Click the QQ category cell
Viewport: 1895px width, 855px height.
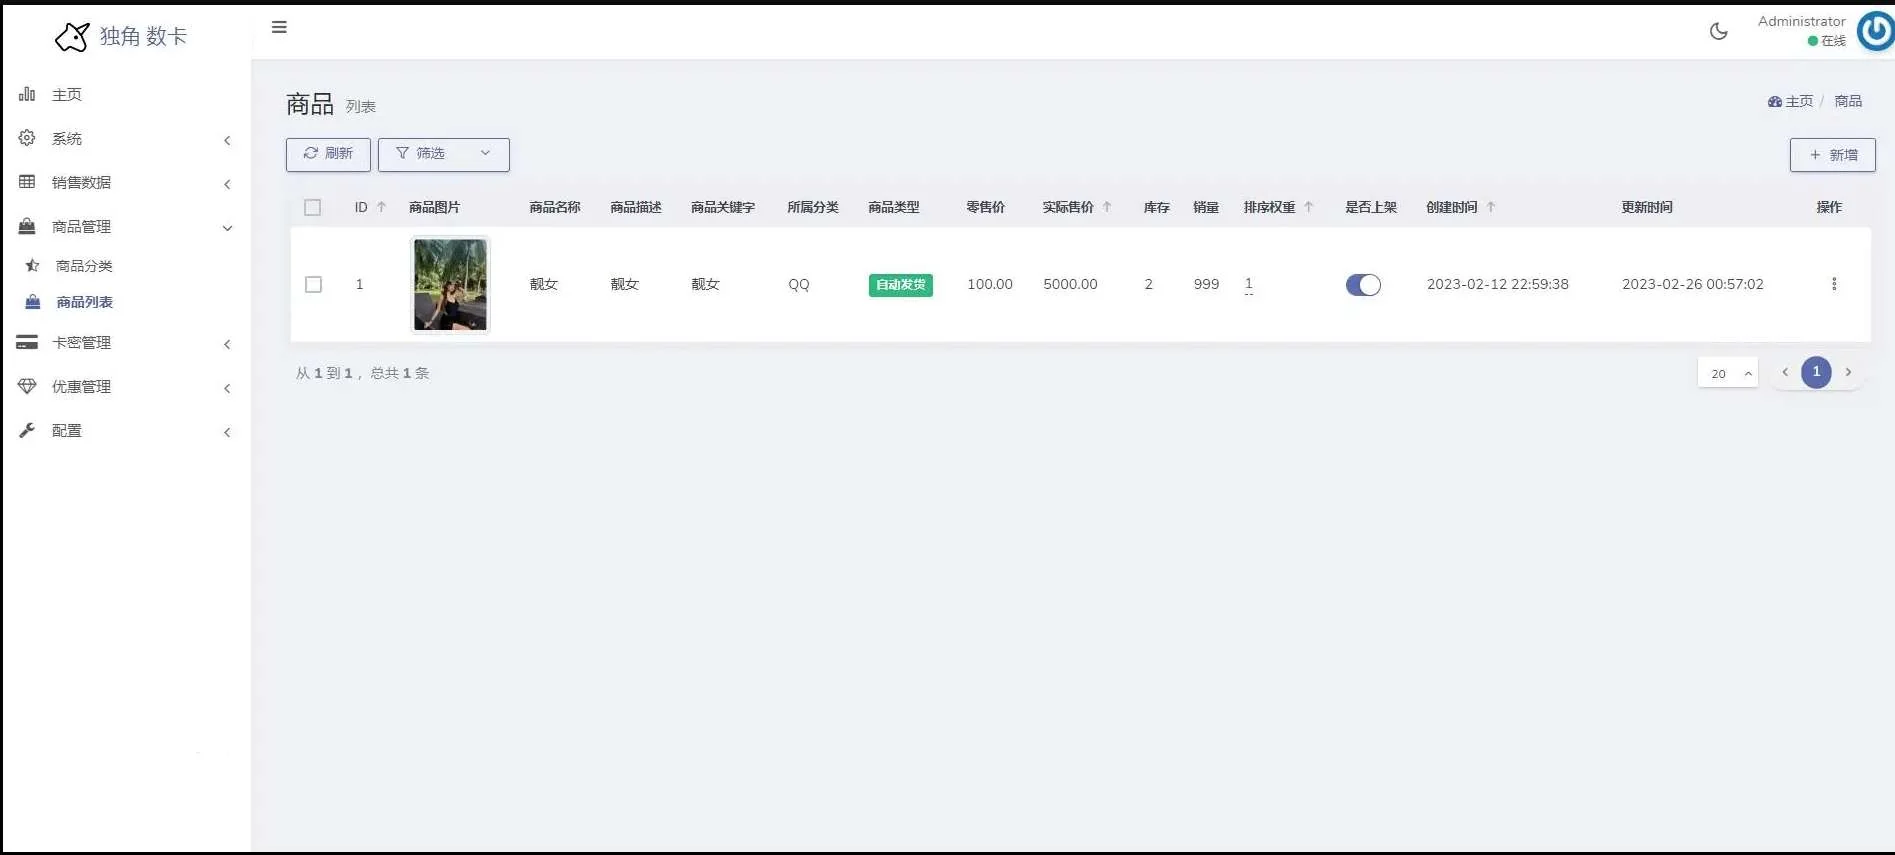coord(798,284)
